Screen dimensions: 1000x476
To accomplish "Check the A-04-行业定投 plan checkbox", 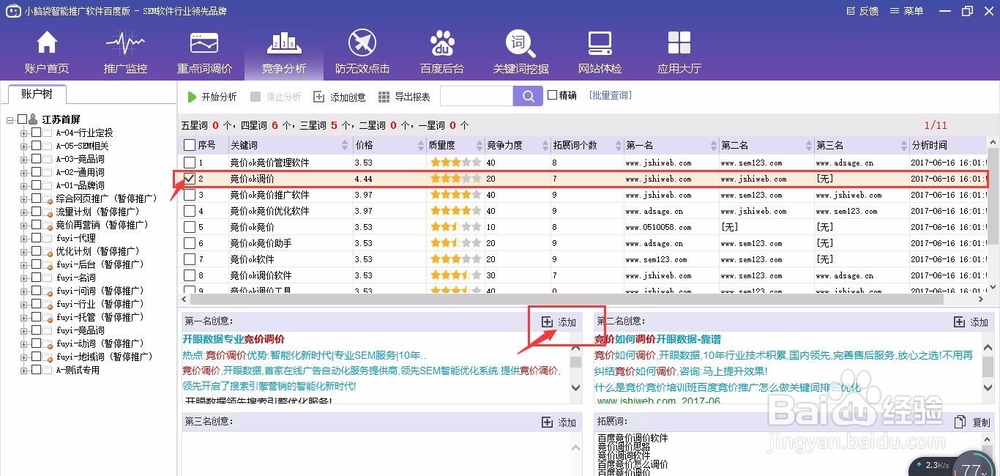I will 36,133.
